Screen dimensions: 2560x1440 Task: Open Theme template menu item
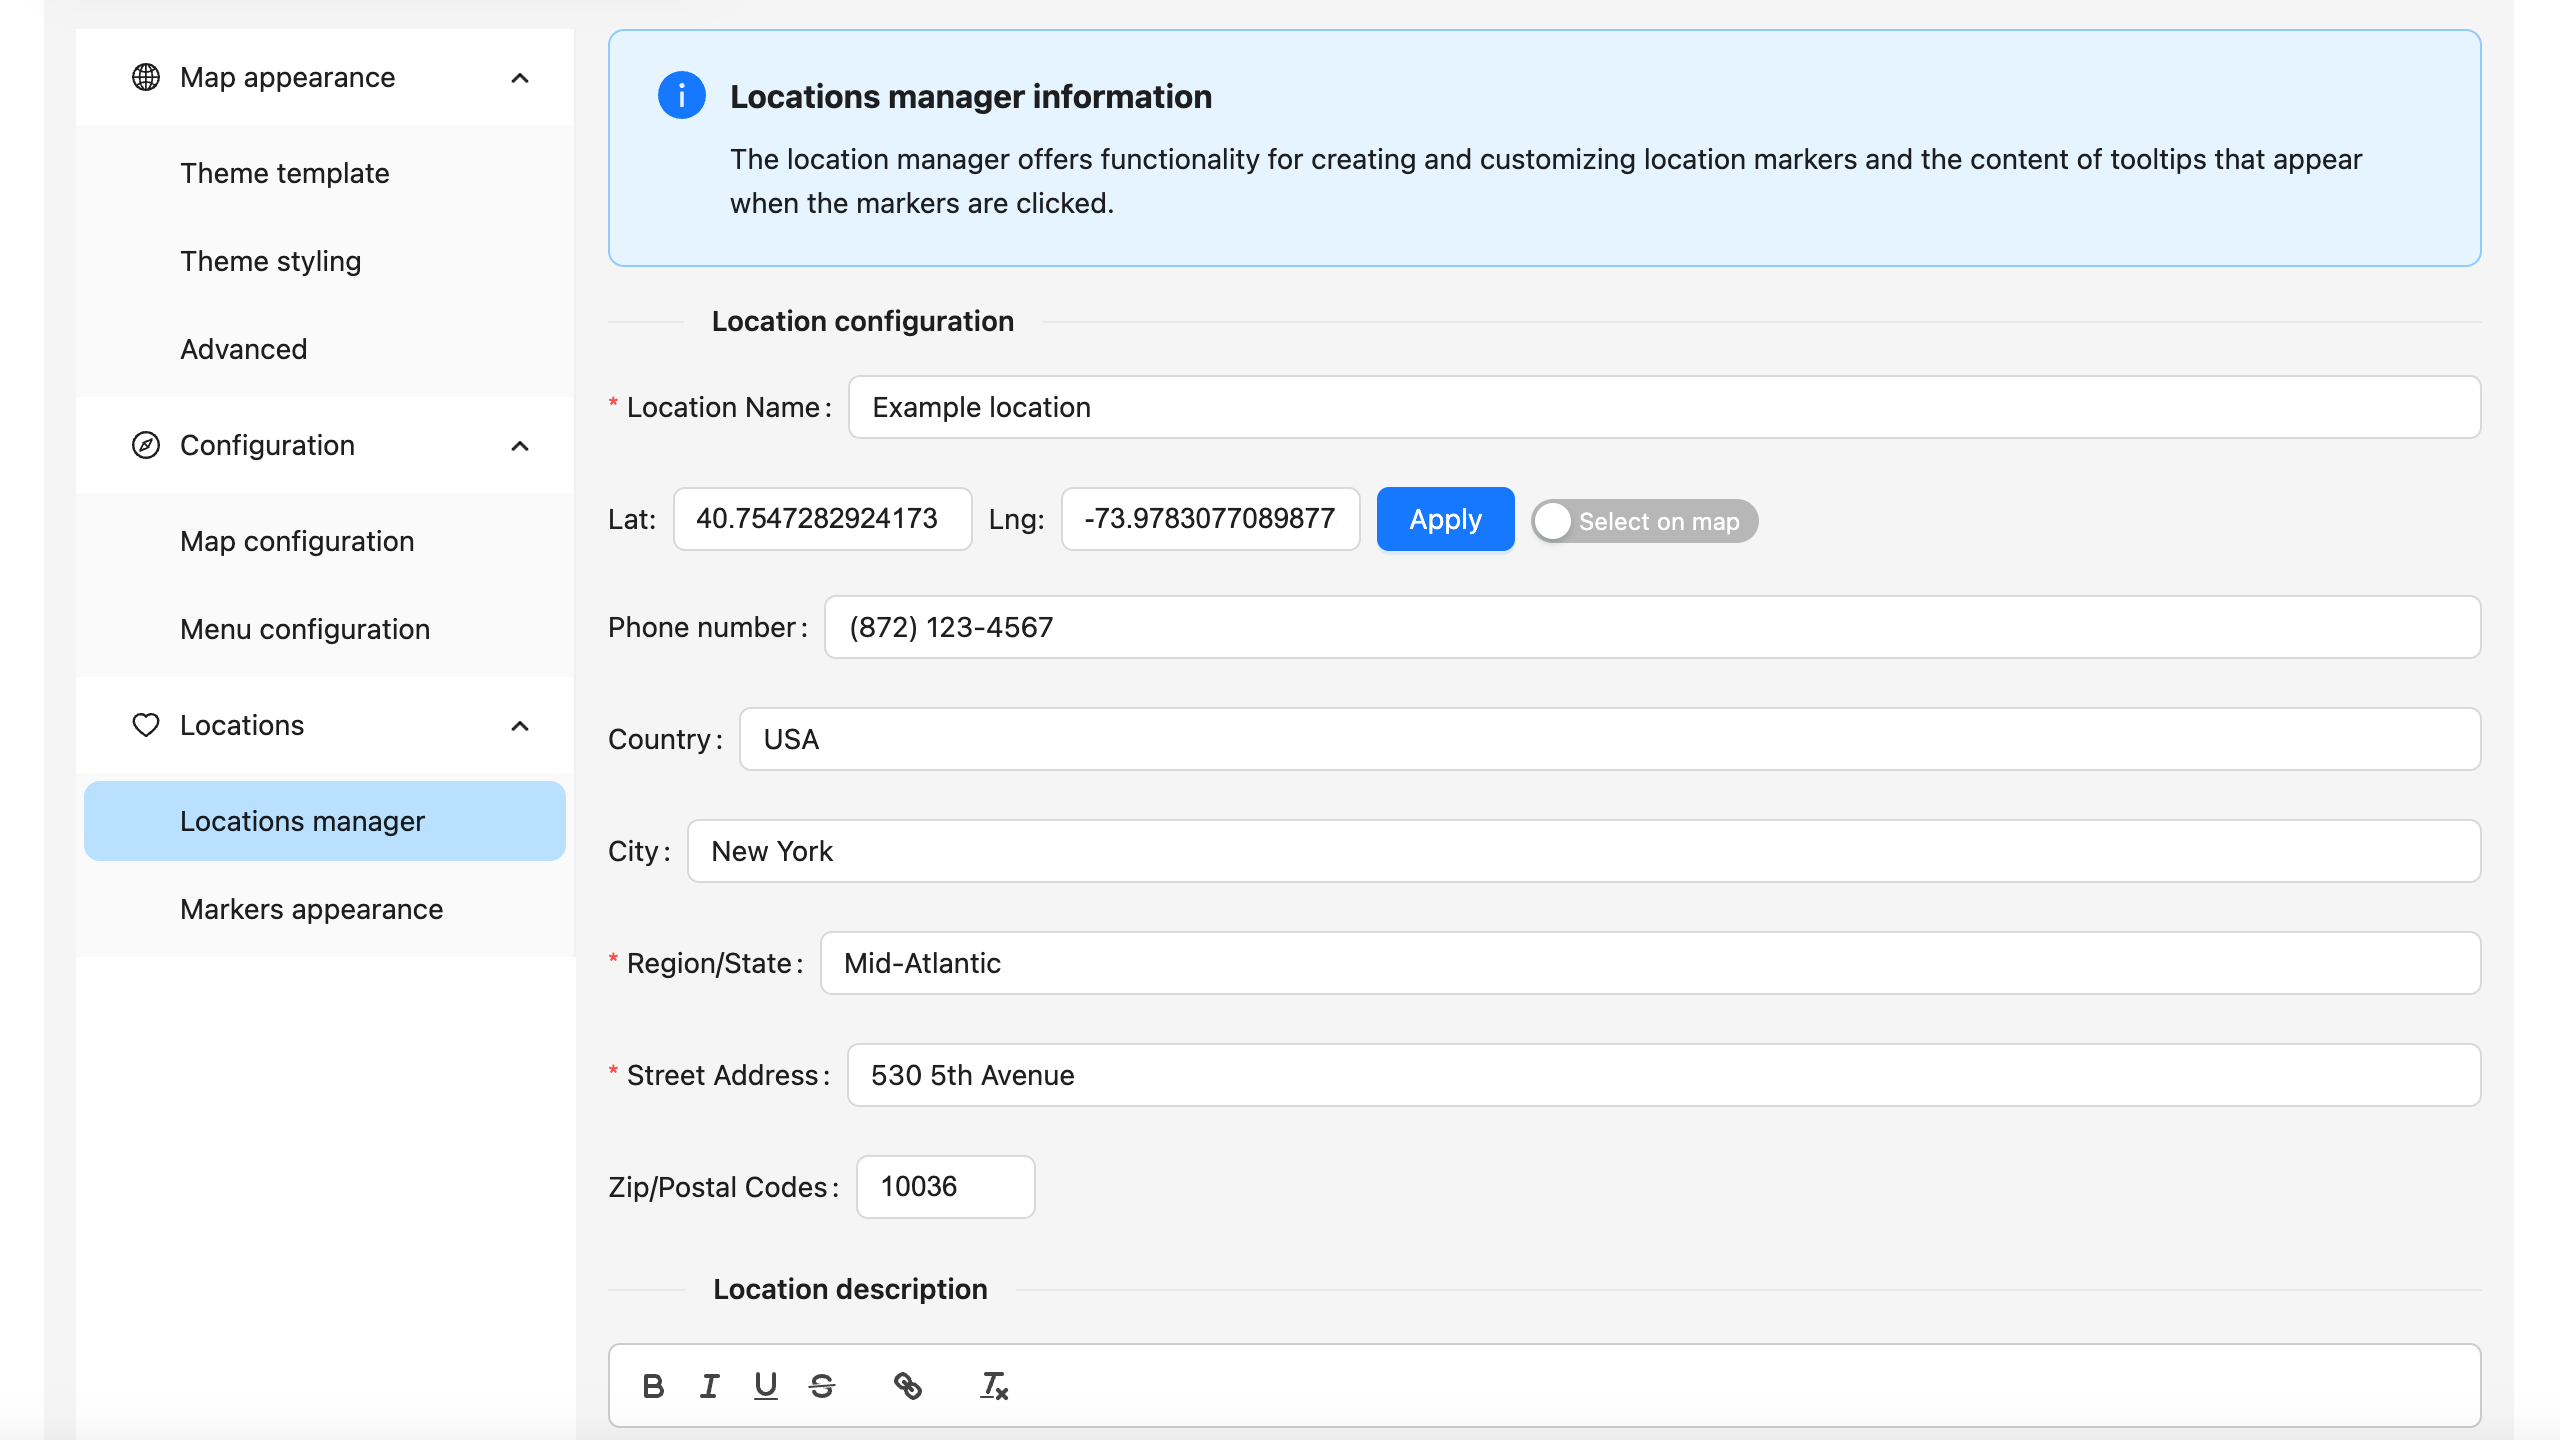pyautogui.click(x=285, y=173)
